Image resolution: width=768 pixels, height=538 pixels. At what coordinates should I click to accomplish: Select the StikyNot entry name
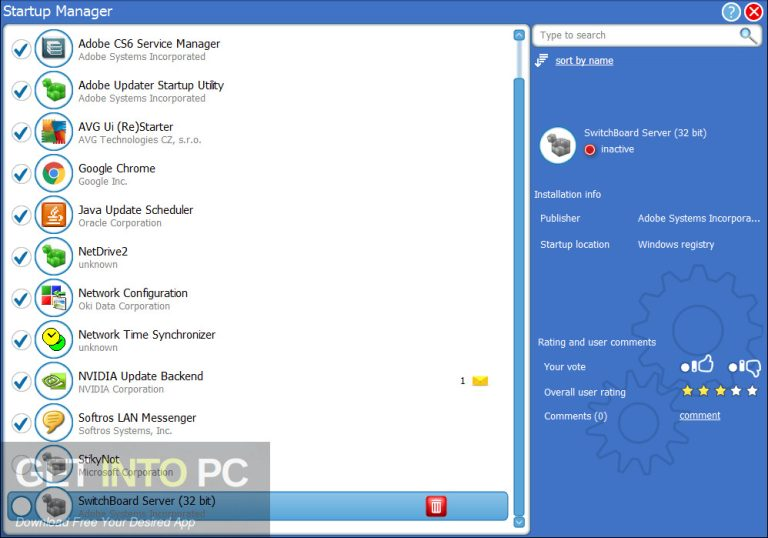(x=98, y=459)
